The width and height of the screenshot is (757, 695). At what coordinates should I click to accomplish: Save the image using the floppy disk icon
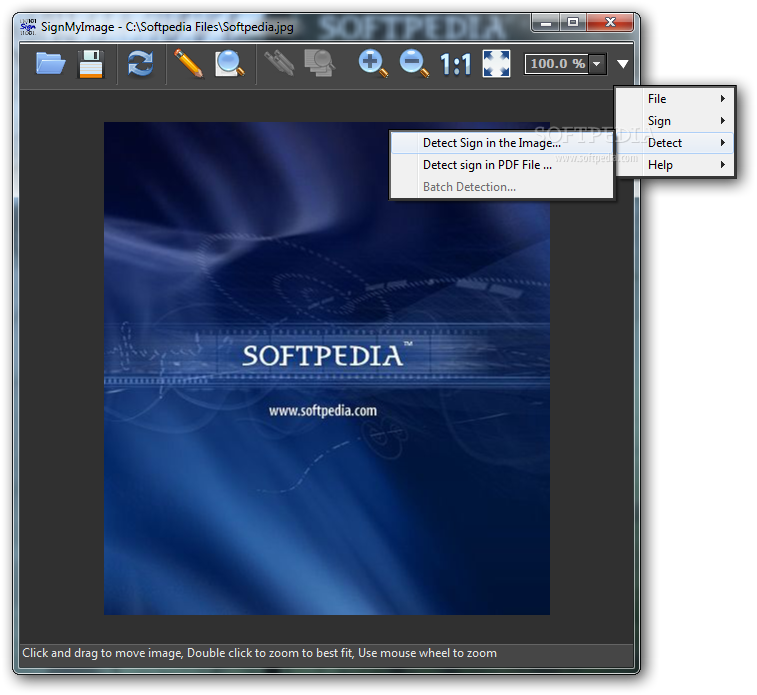(91, 64)
